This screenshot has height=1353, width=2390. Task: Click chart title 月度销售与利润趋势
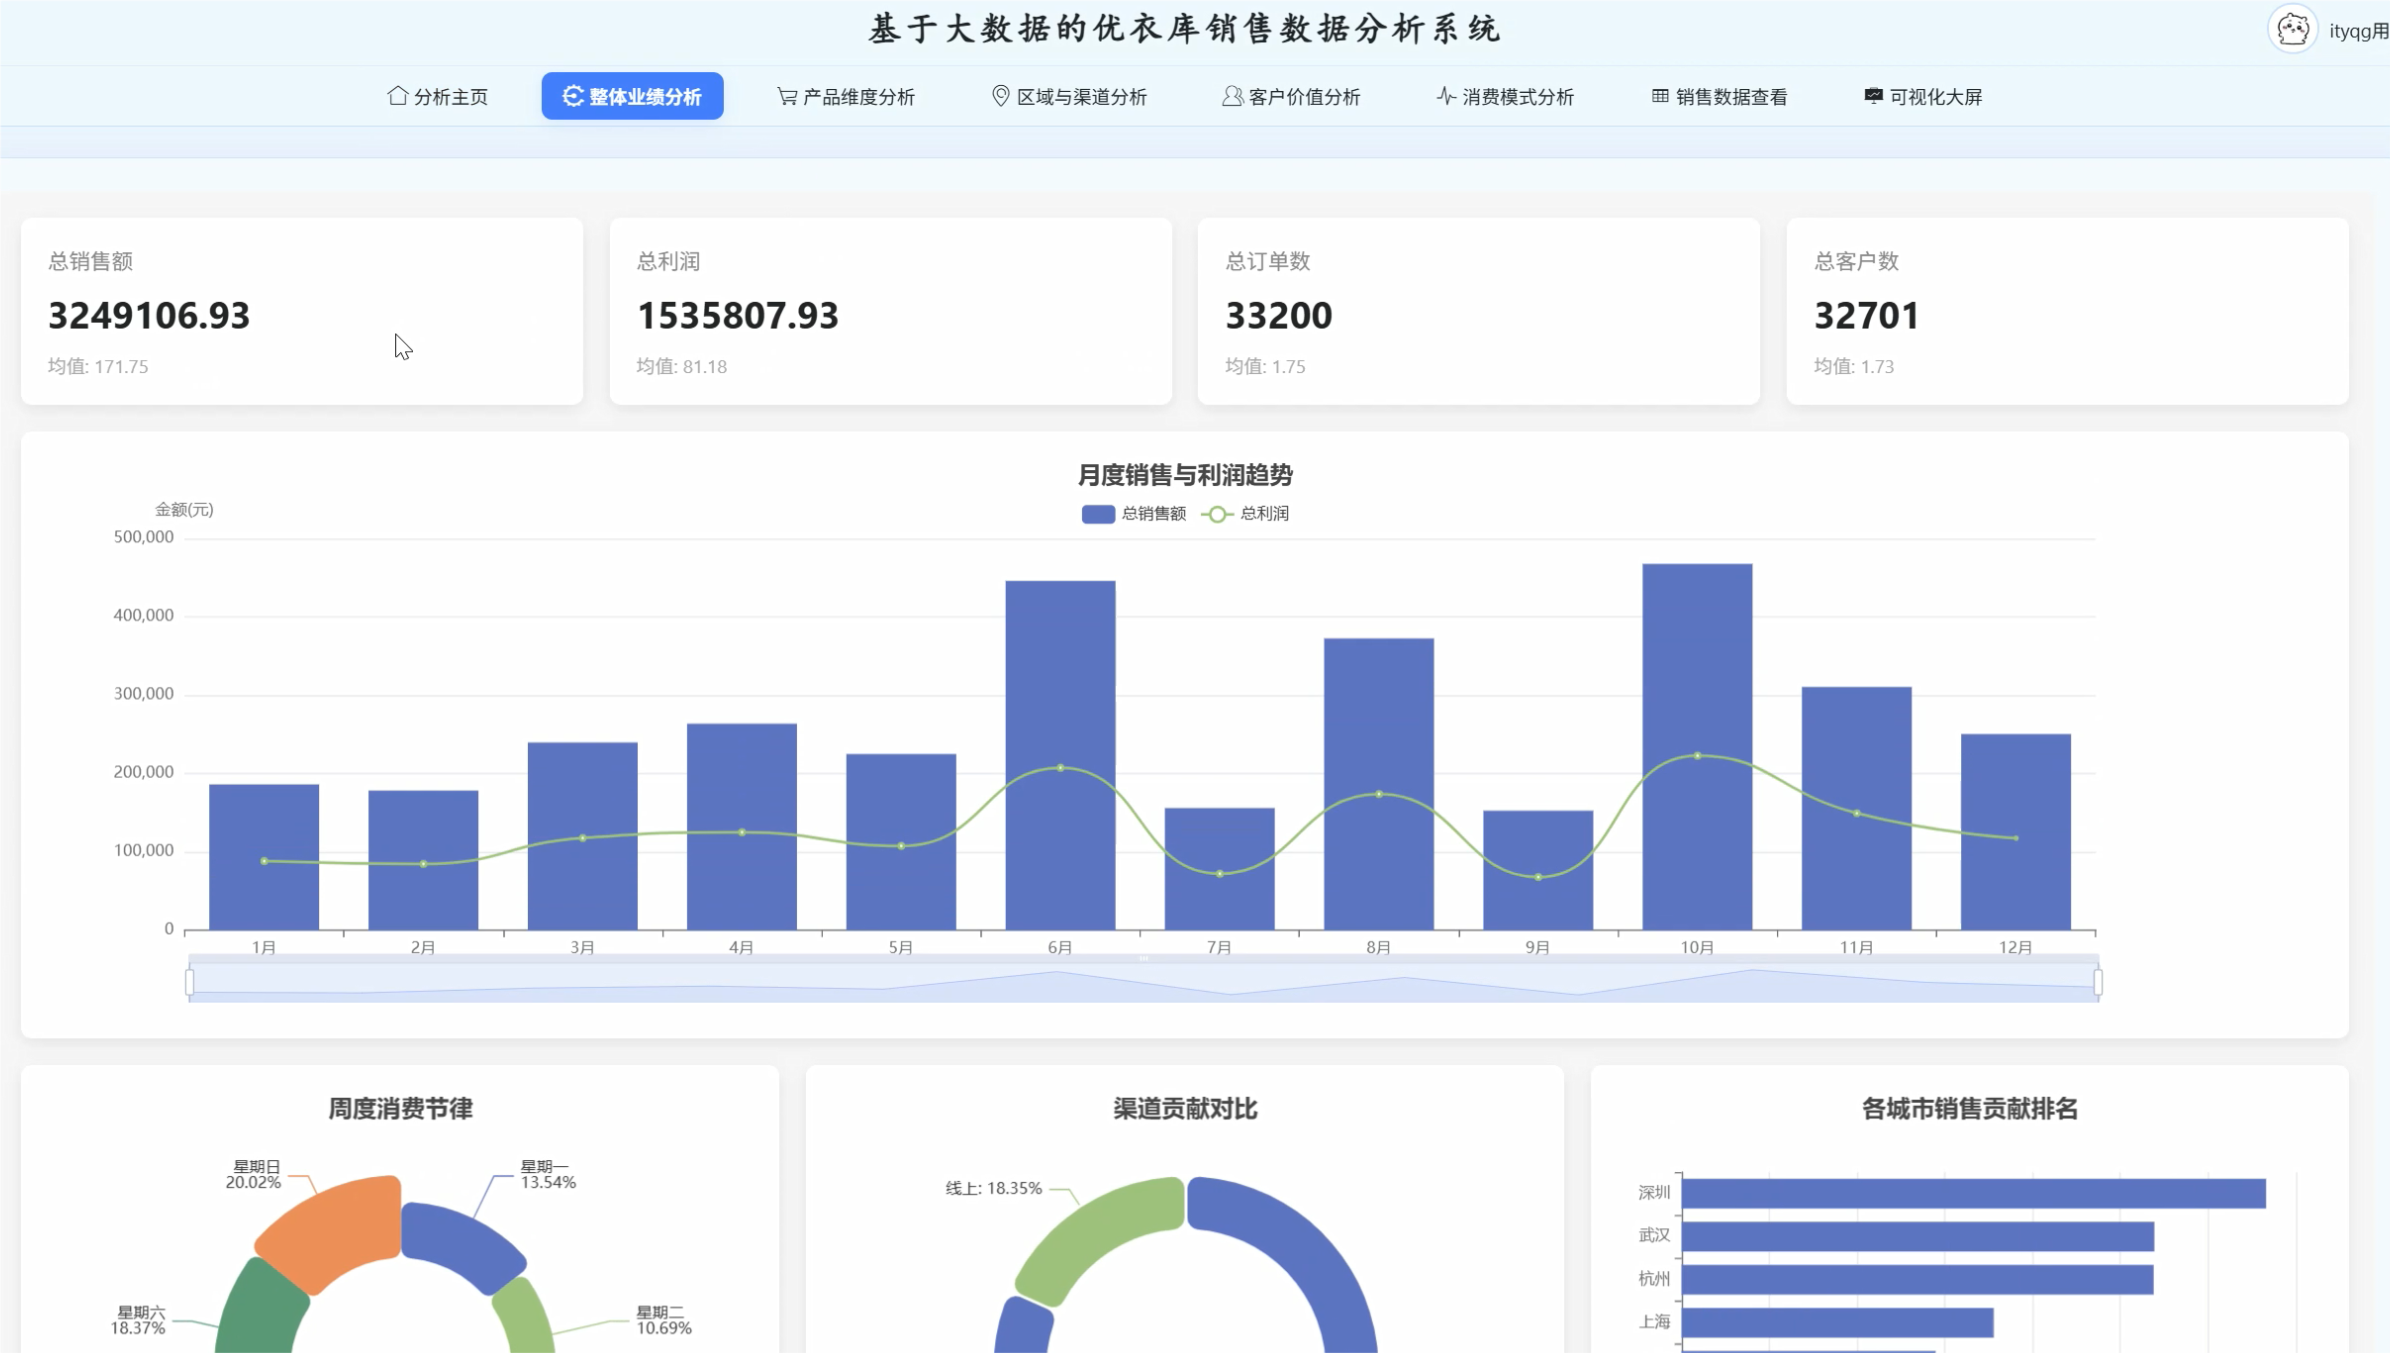pyautogui.click(x=1185, y=475)
